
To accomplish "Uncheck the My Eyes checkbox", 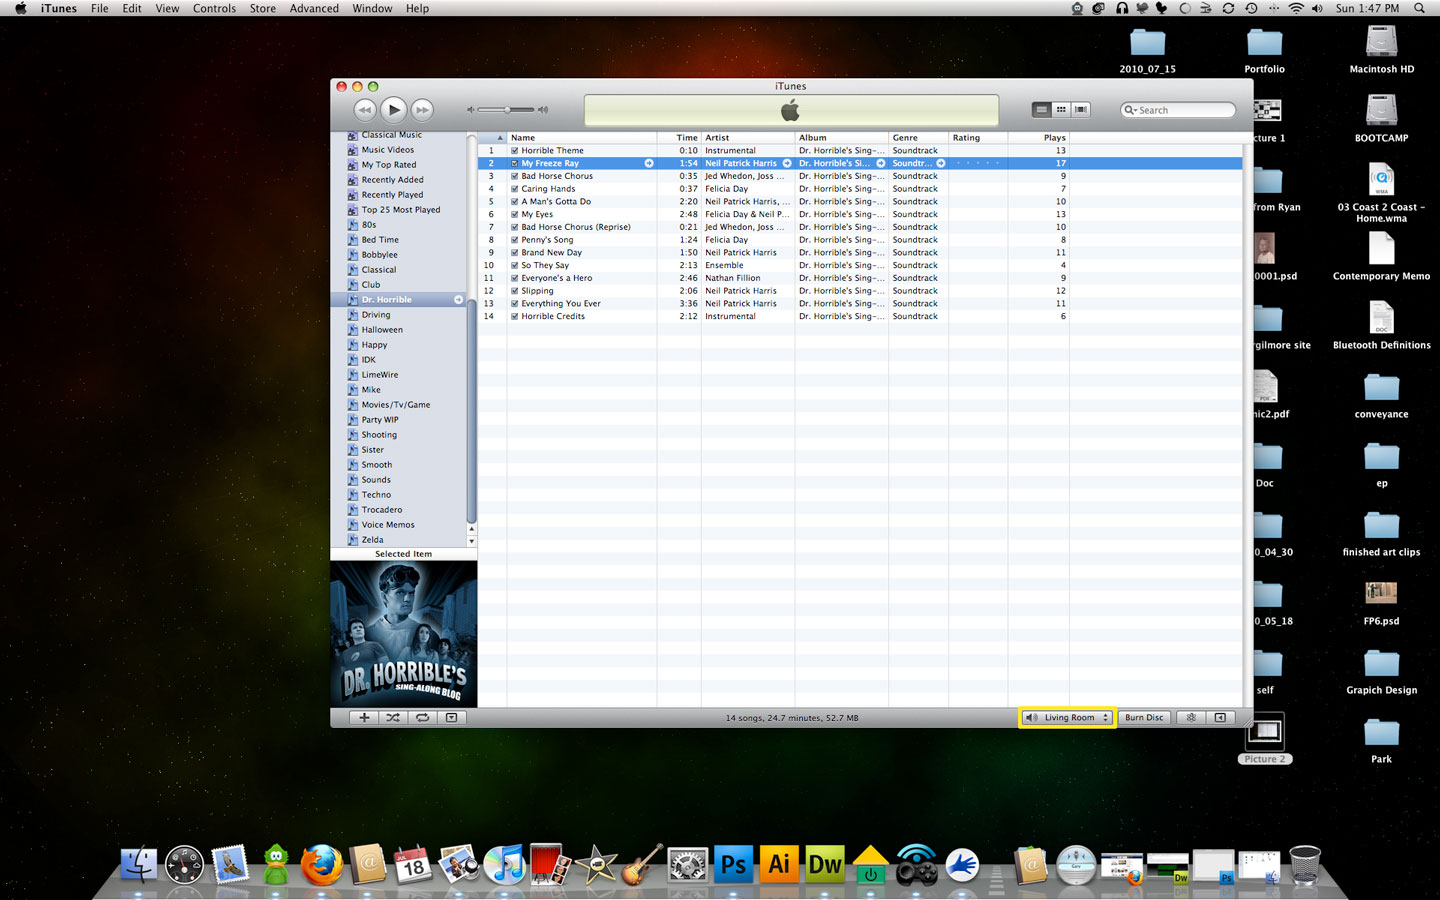I will point(515,214).
